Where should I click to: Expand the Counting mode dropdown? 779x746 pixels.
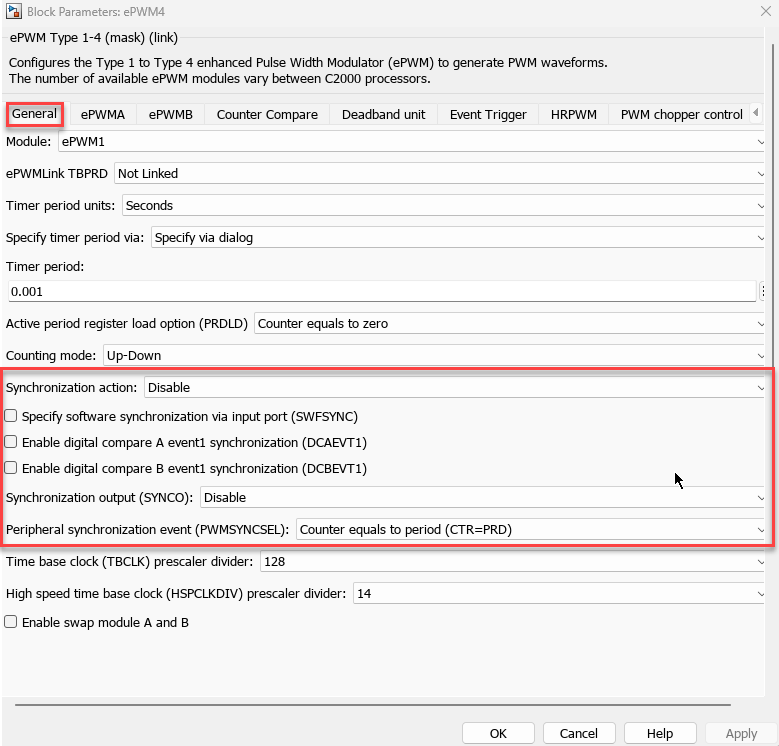(434, 356)
